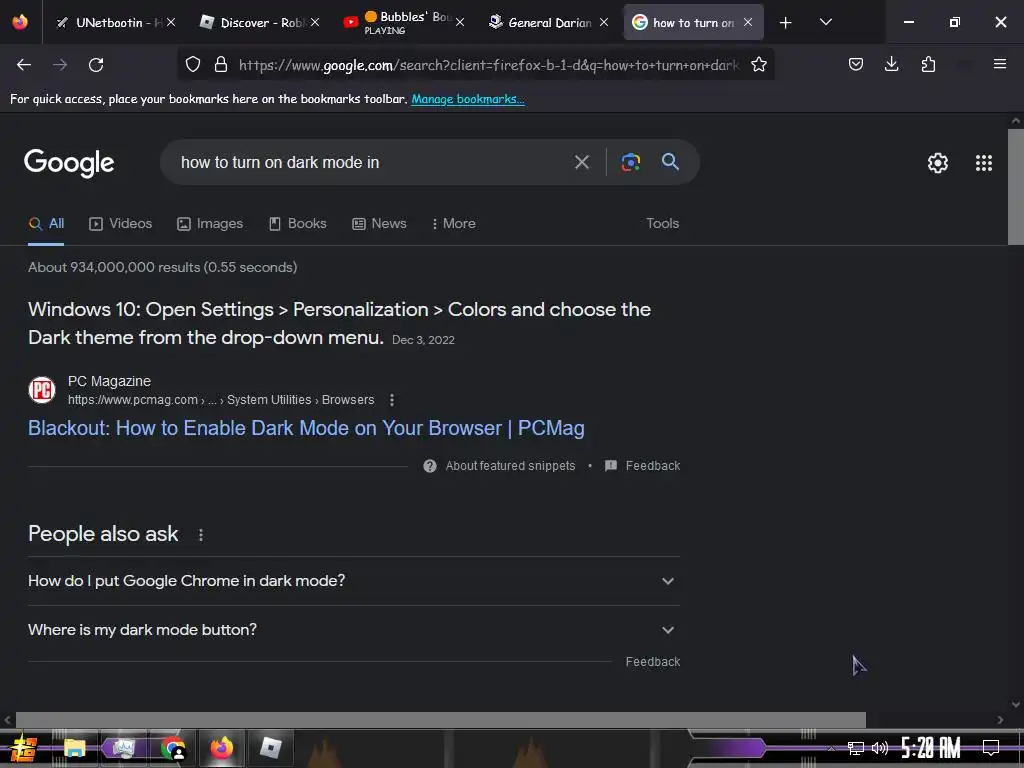Click the vertical scrollbar thumb

coord(1016,187)
